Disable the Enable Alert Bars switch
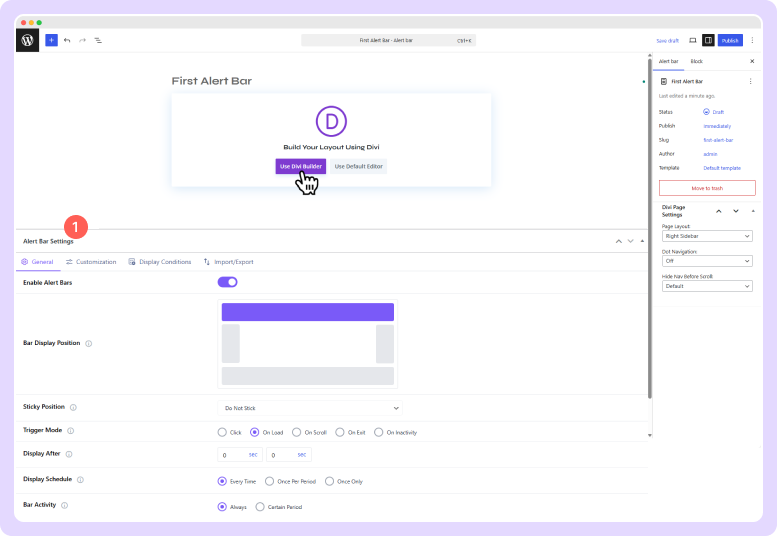The image size is (777, 536). pyautogui.click(x=227, y=282)
